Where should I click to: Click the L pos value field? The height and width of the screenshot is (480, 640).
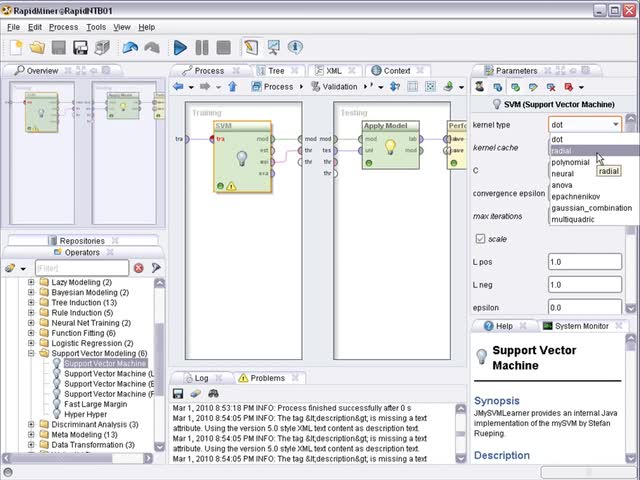[585, 262]
